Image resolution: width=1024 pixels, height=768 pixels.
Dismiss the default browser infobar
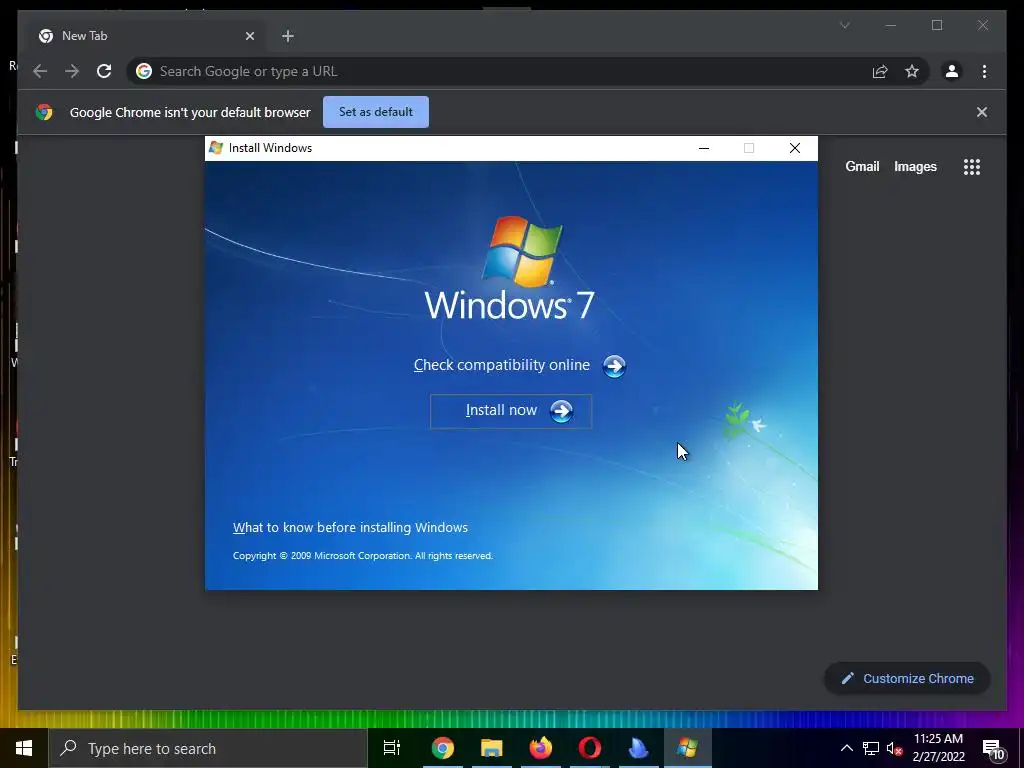pyautogui.click(x=982, y=112)
